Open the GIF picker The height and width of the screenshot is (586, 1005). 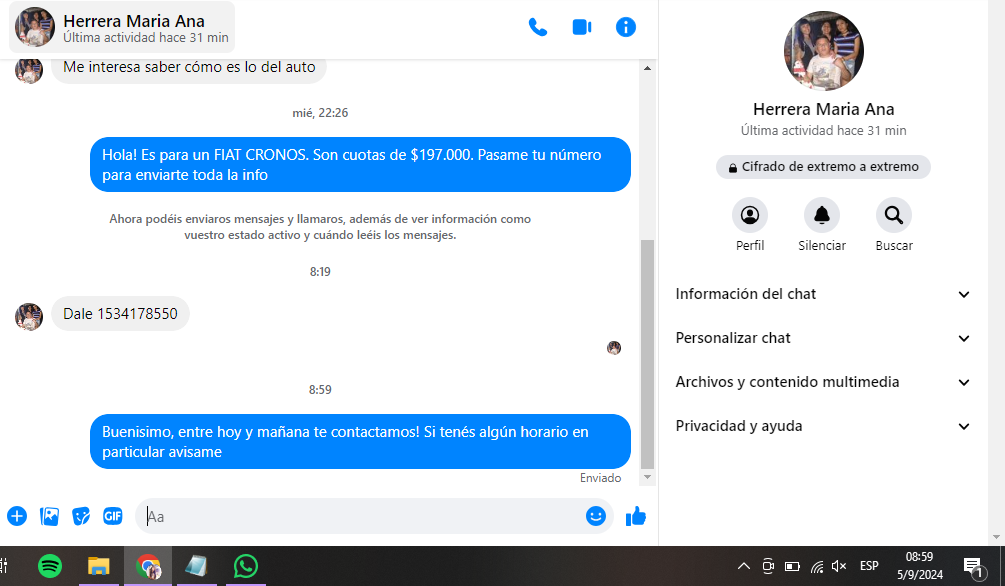113,516
